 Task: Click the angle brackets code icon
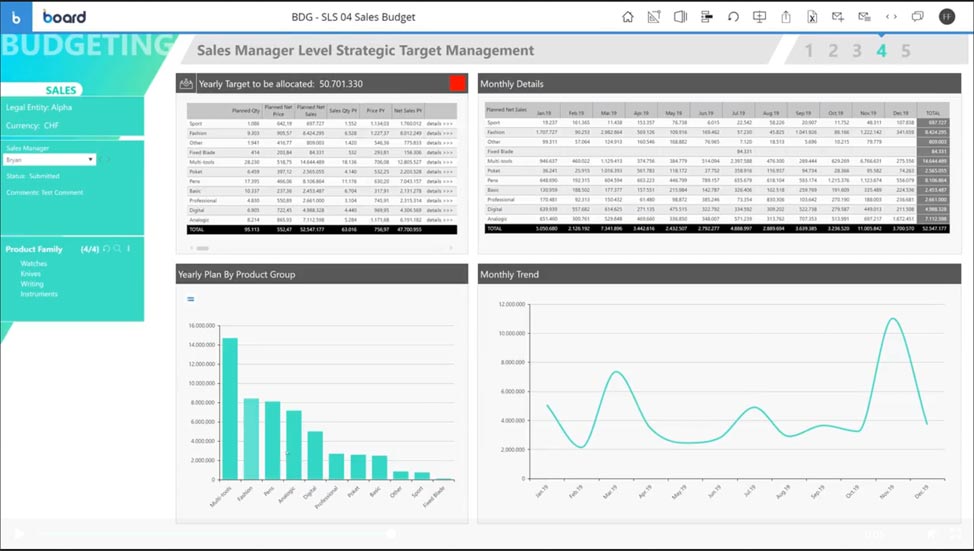[x=891, y=17]
